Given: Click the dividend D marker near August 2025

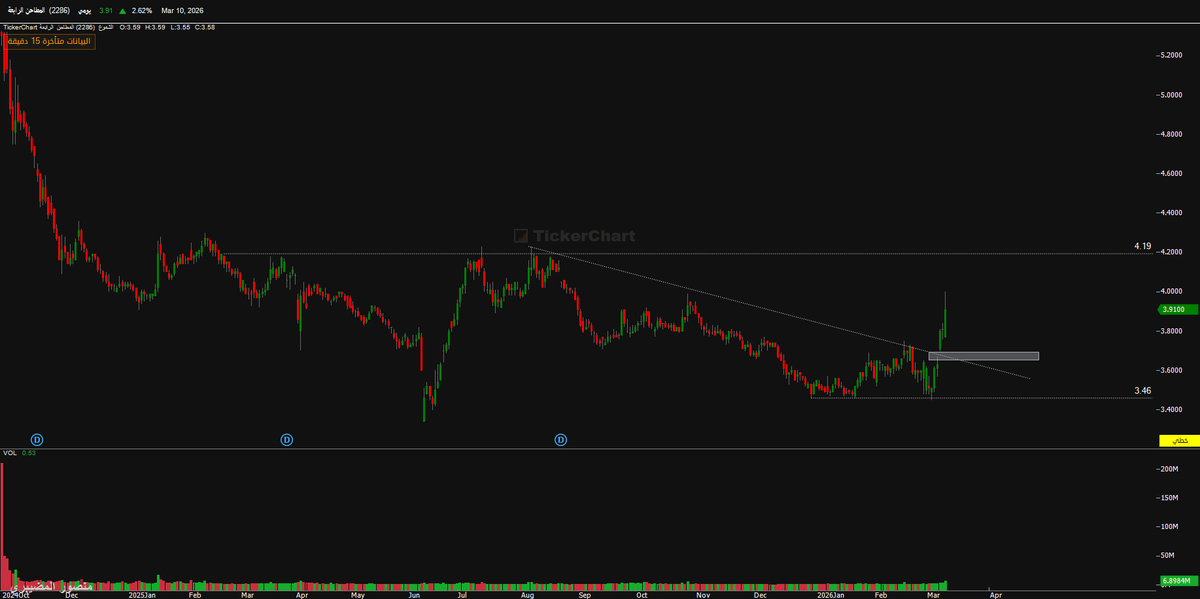Looking at the screenshot, I should tap(561, 439).
